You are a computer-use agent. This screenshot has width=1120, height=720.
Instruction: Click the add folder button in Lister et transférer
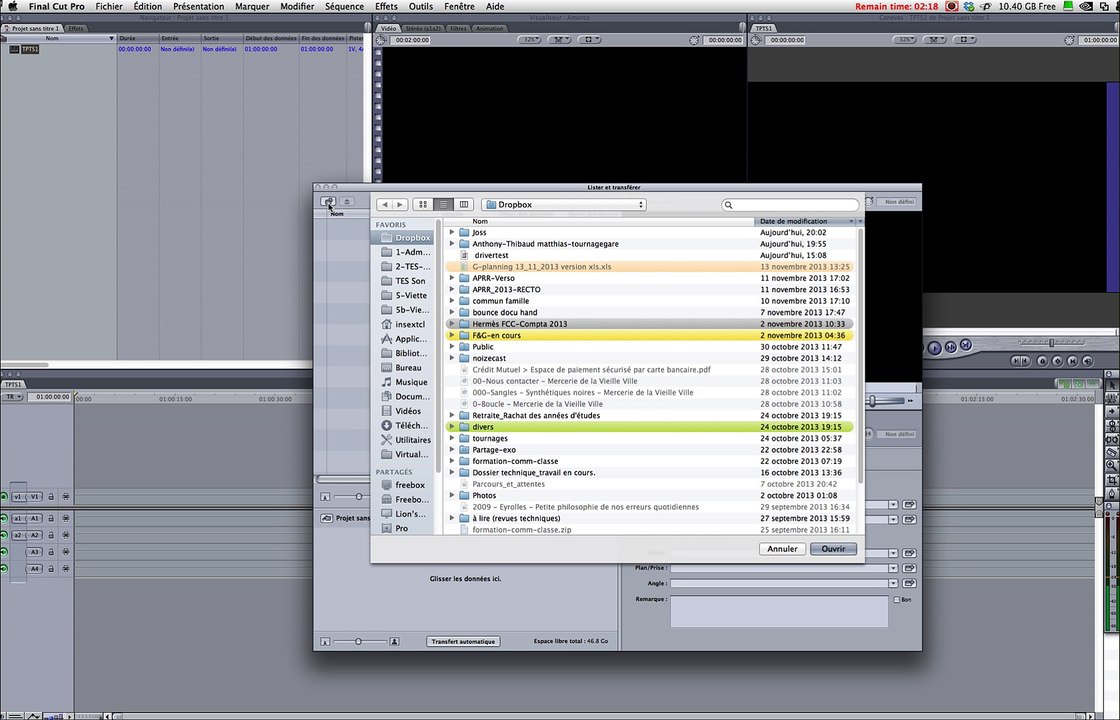click(x=328, y=202)
